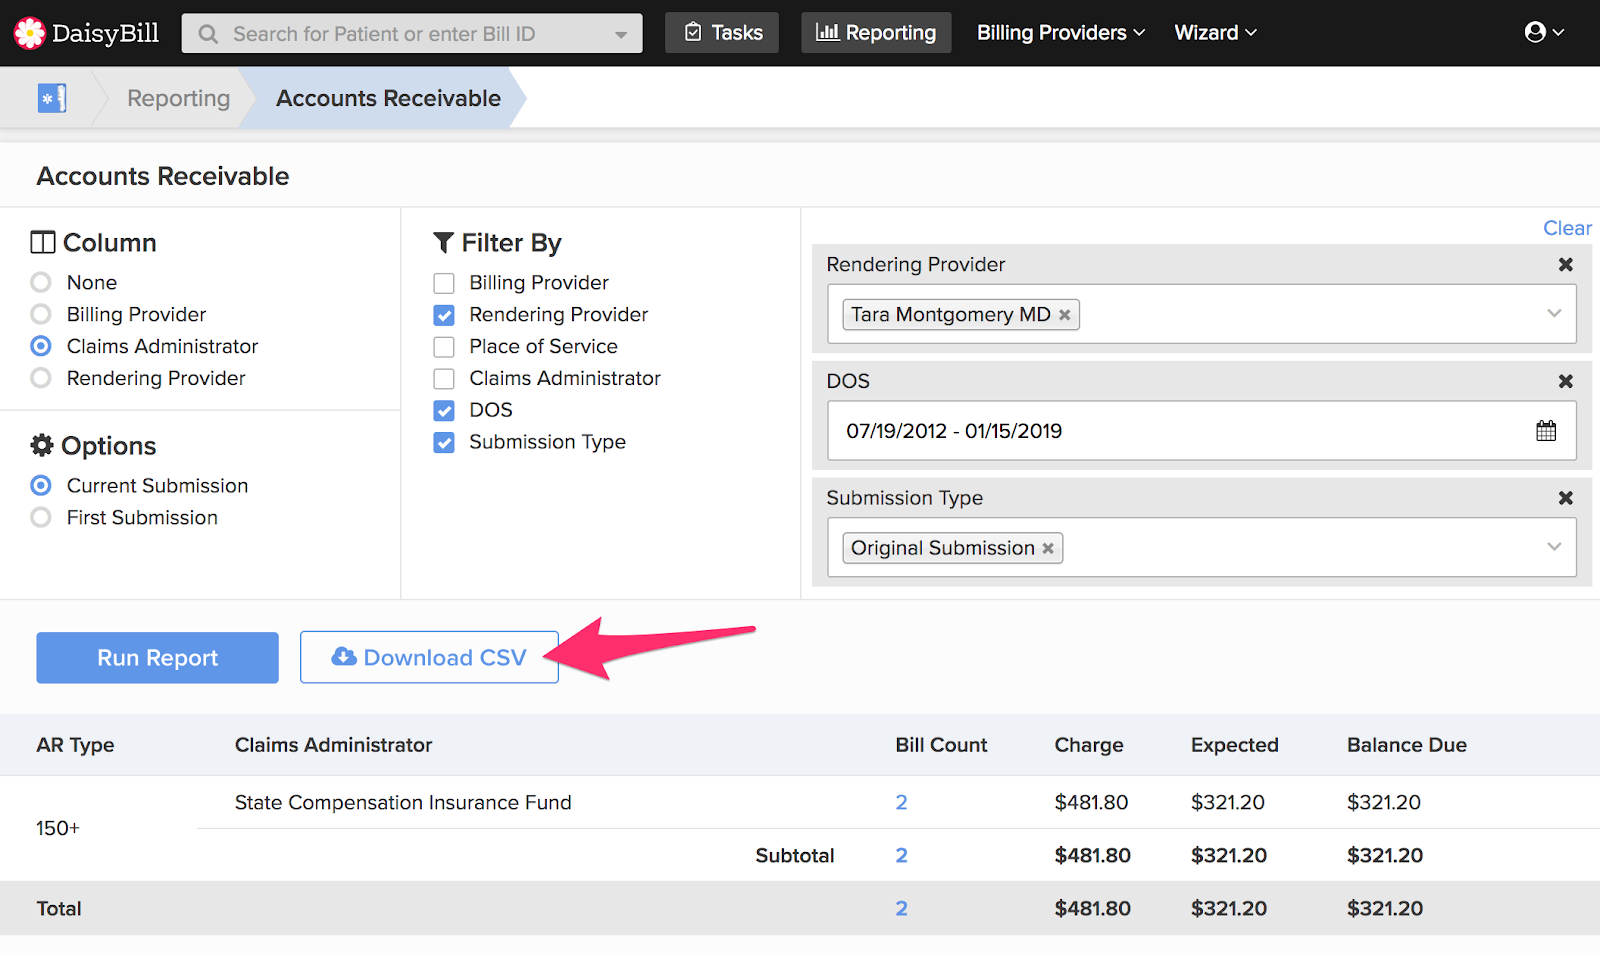Choose the Current Submission option
The image size is (1600, 955).
[x=41, y=486]
